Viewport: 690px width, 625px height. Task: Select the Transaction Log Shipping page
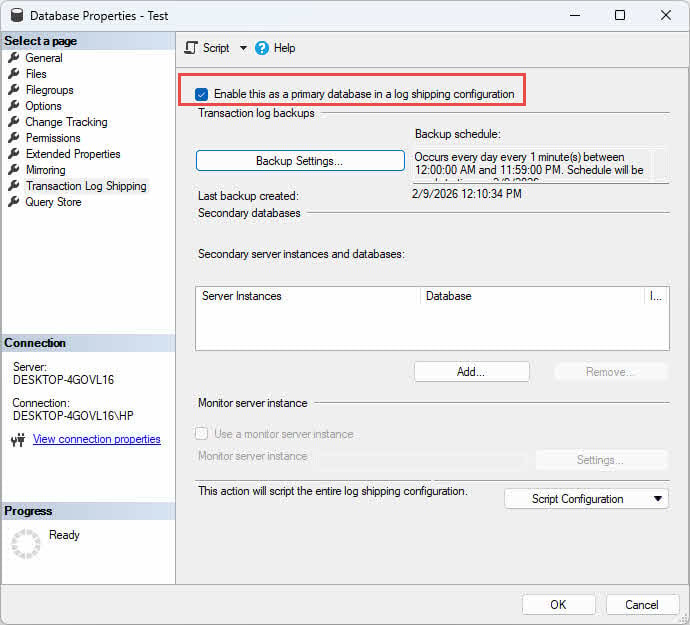[x=86, y=186]
